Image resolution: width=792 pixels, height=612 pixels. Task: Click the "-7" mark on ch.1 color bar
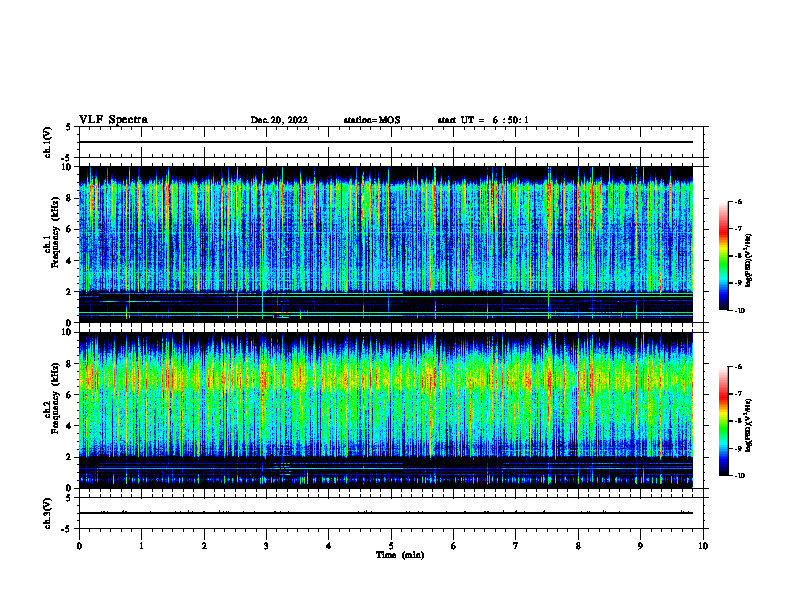738,229
